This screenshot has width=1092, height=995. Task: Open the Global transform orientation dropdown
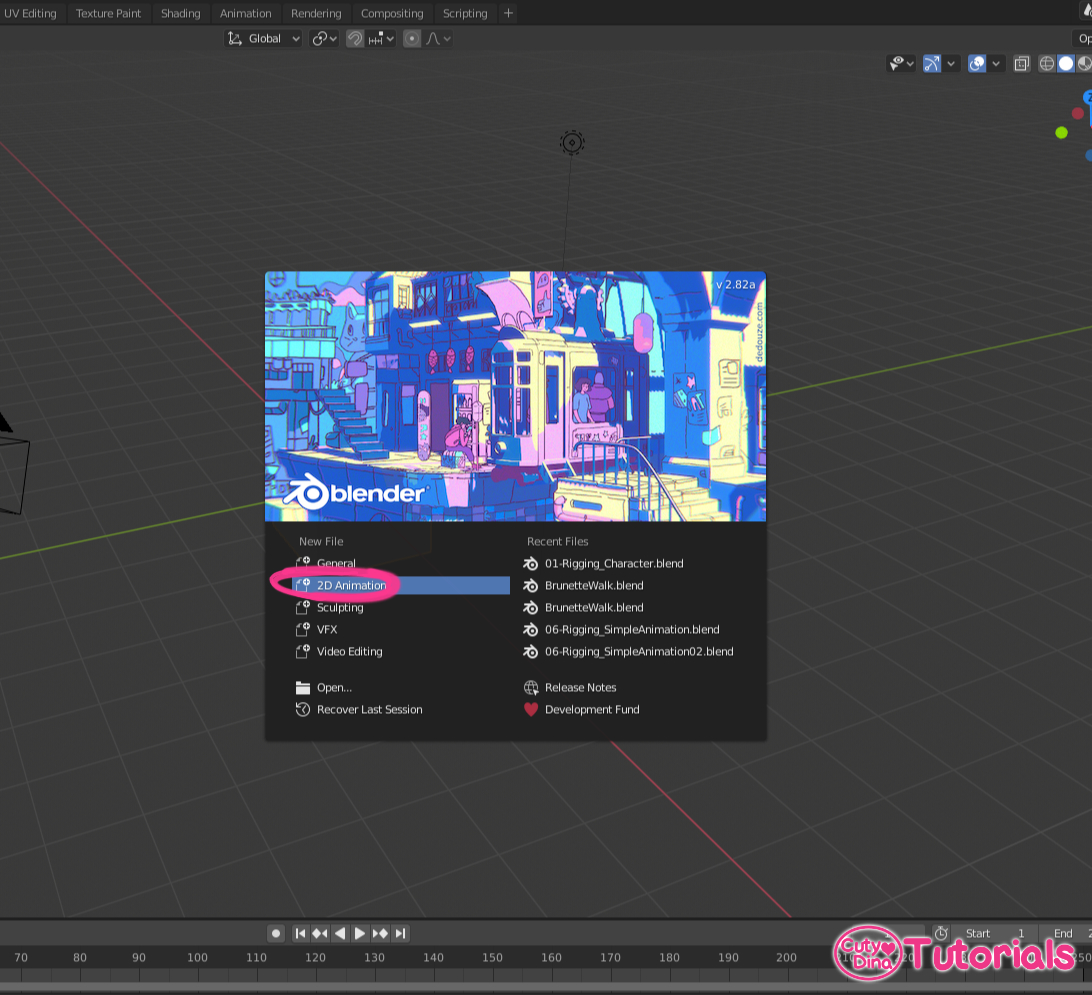262,38
